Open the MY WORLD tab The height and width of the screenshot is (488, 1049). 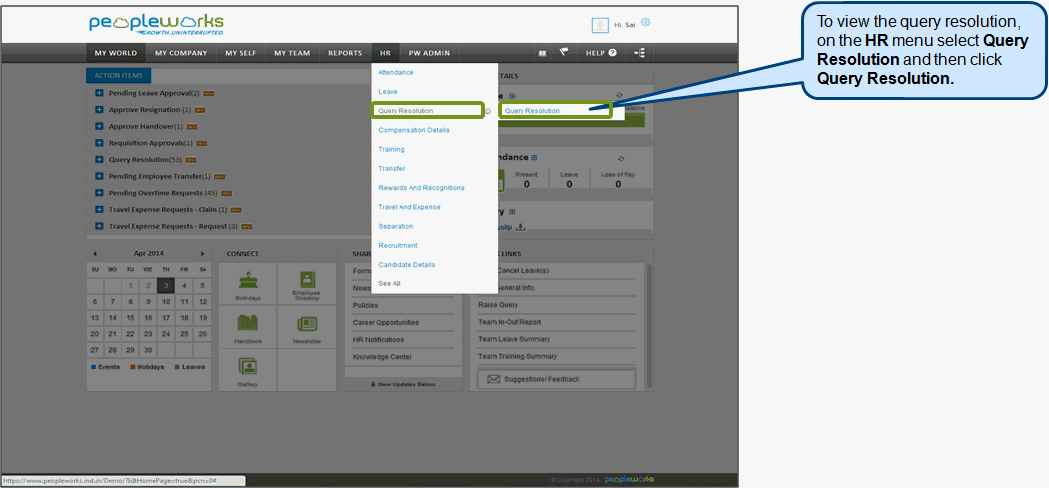point(115,53)
